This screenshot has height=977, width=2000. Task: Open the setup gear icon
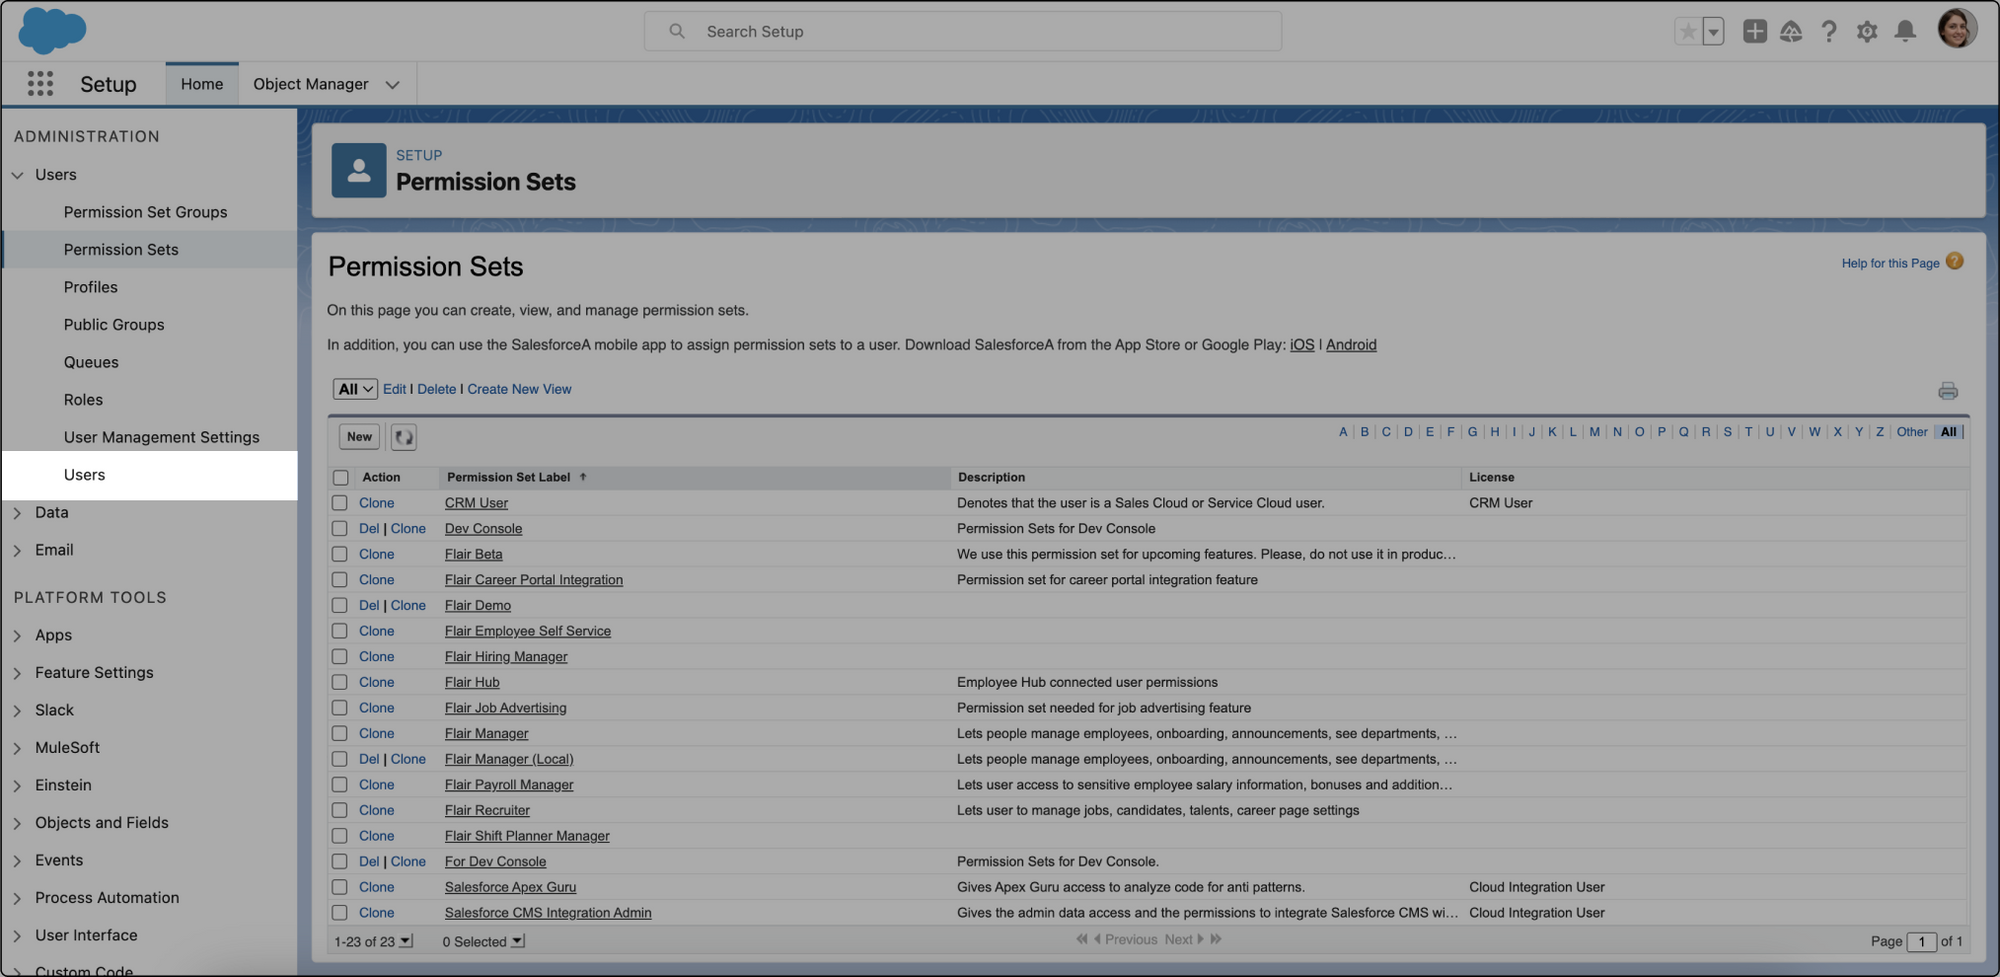pyautogui.click(x=1866, y=31)
